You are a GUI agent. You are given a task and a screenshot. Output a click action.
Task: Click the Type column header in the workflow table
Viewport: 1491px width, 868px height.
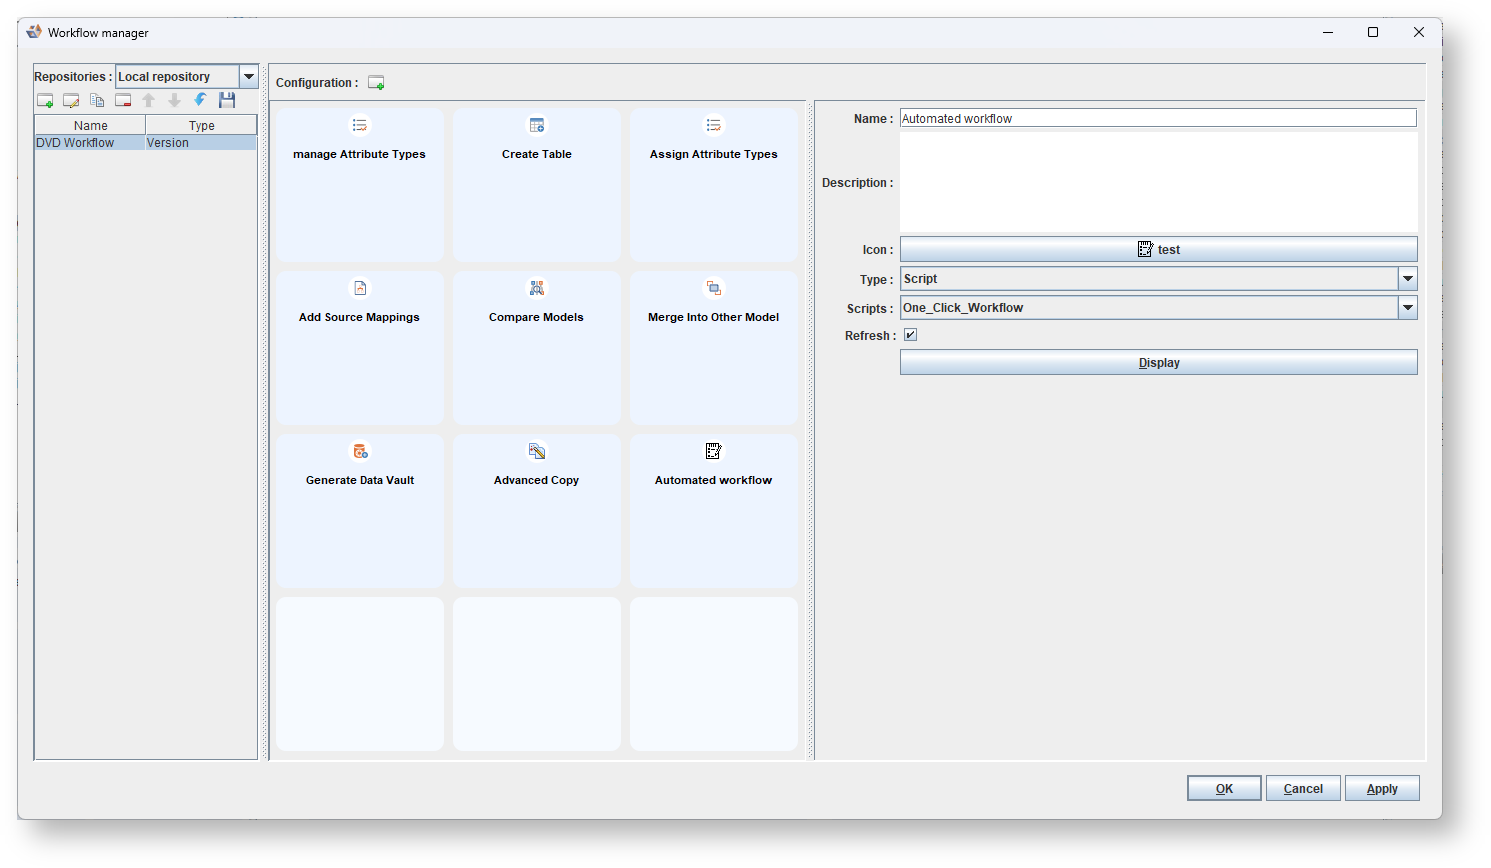pyautogui.click(x=201, y=125)
